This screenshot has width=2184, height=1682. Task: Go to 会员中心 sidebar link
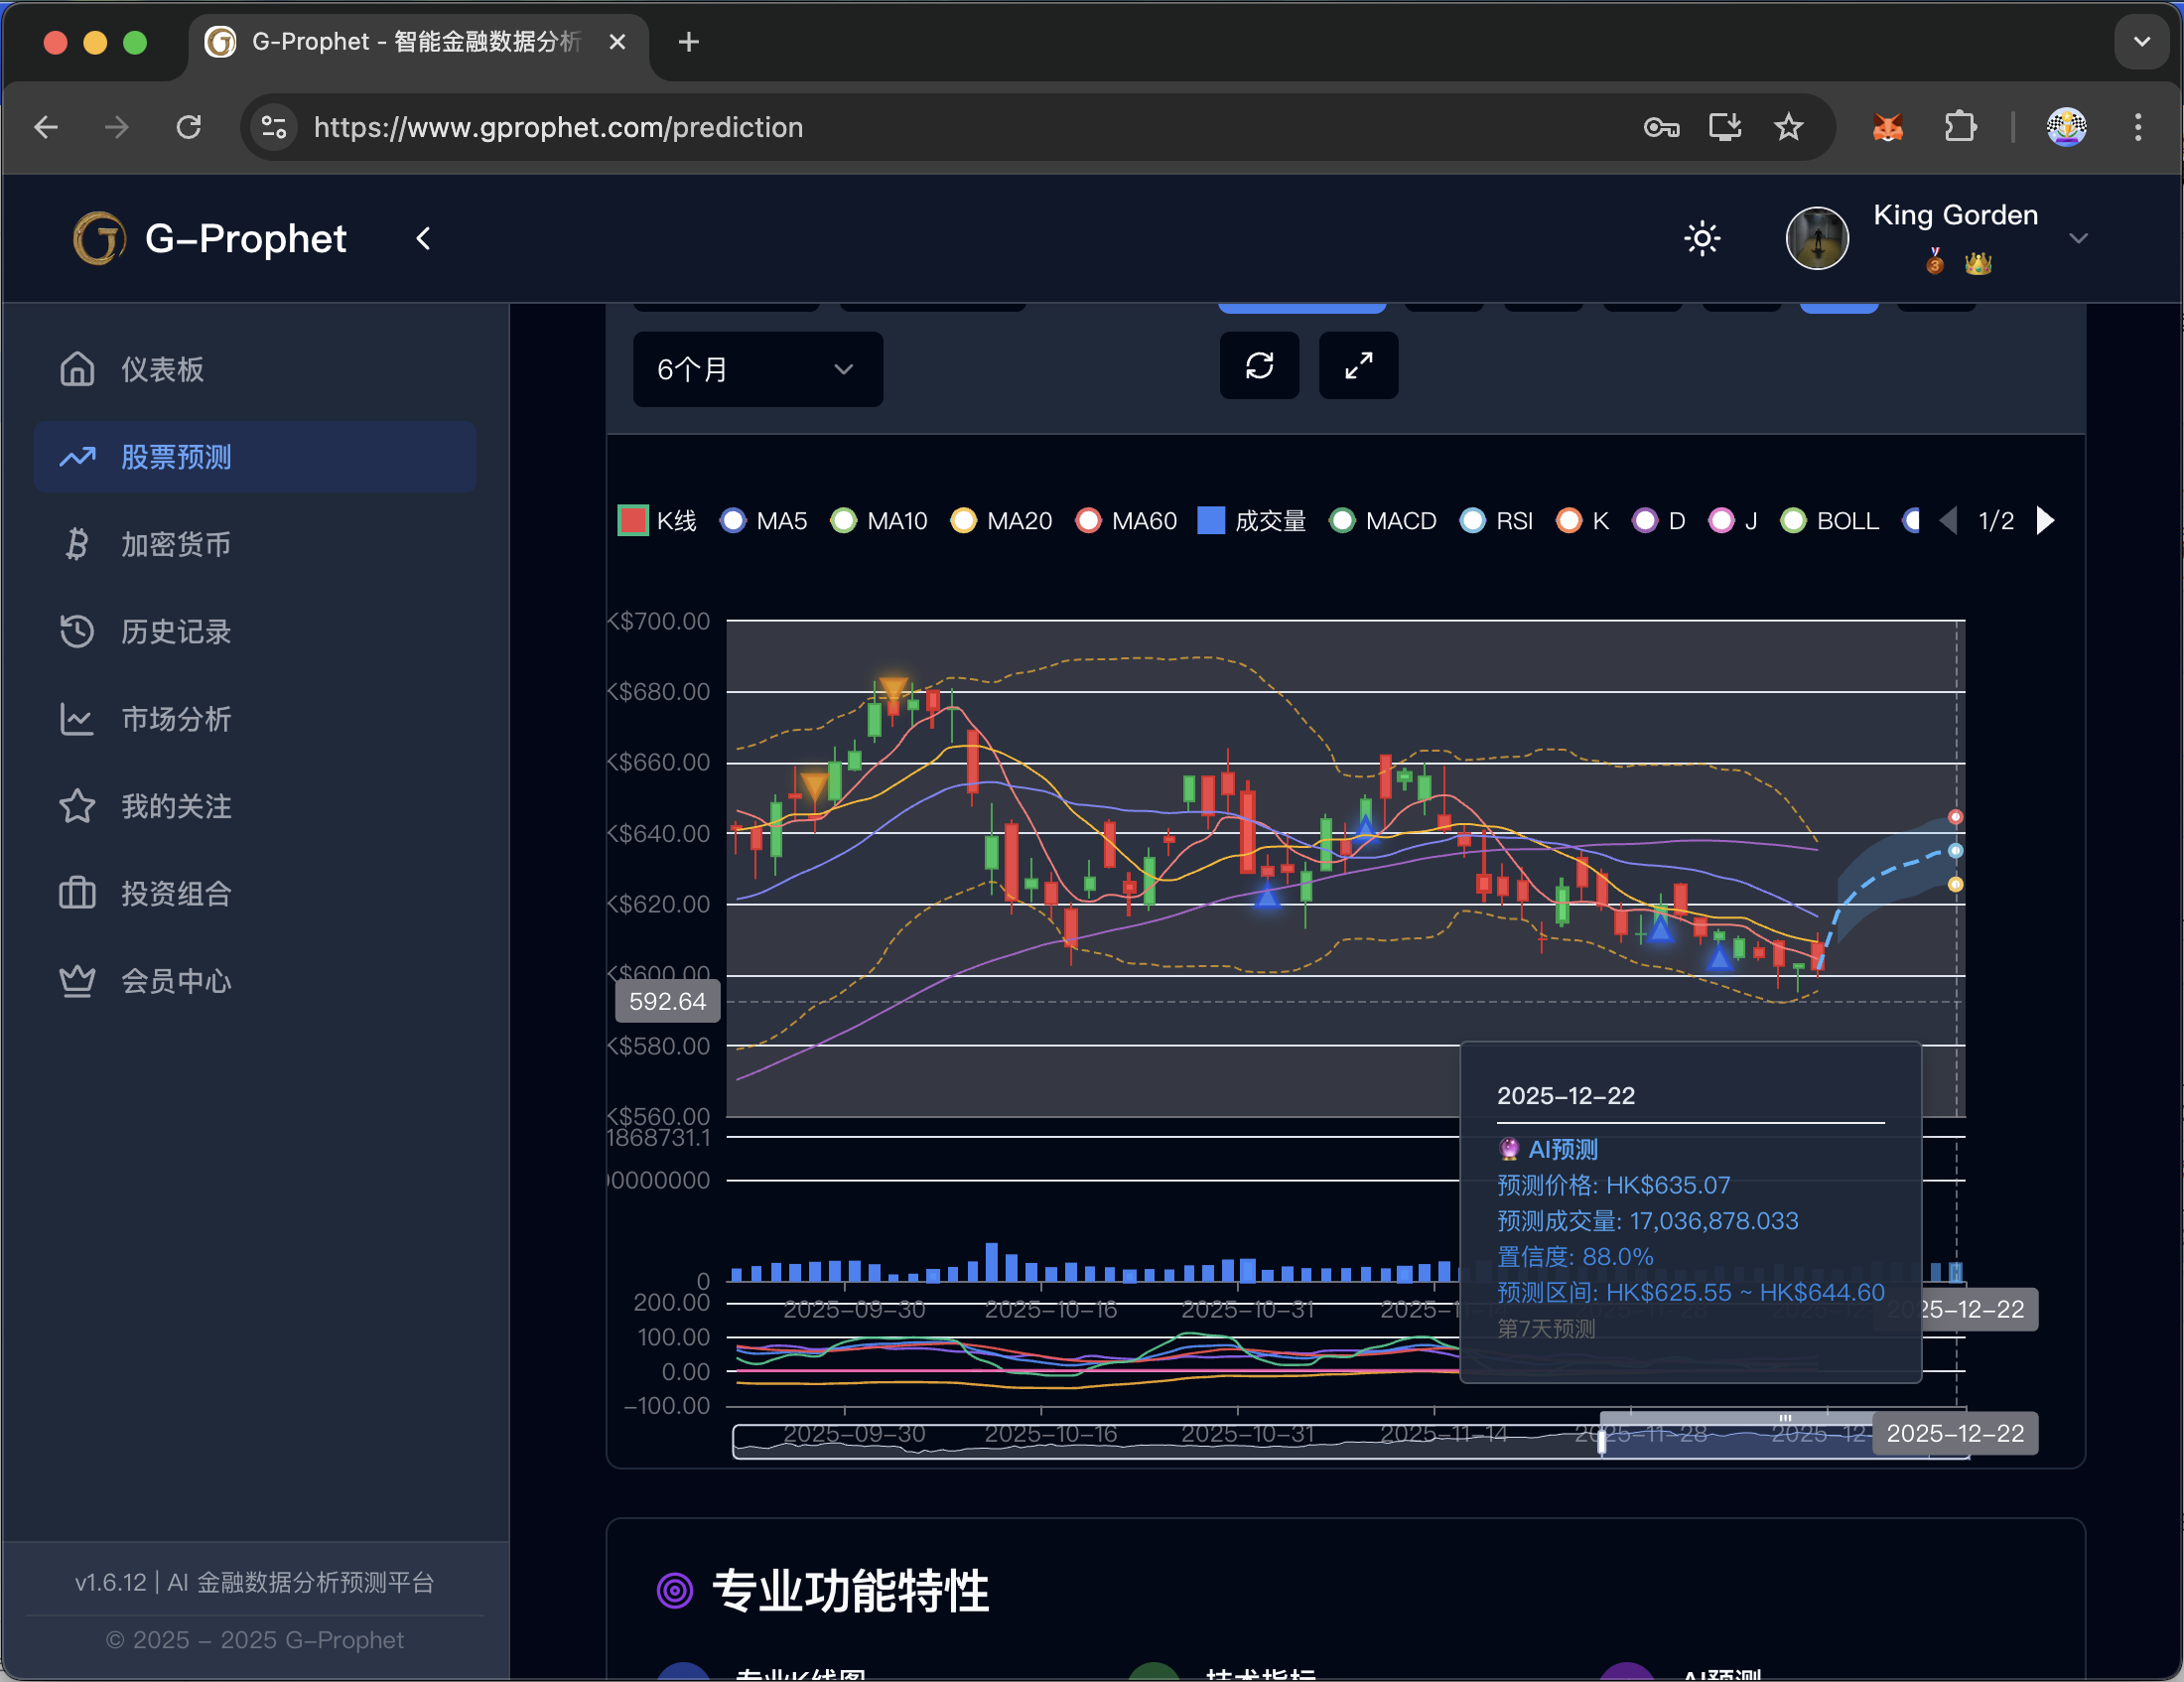176,981
